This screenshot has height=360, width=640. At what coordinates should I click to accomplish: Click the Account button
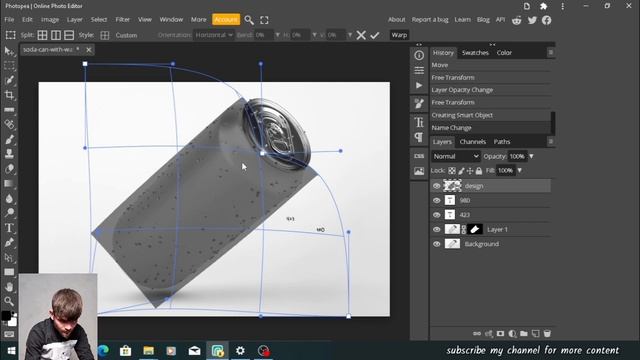pos(226,19)
